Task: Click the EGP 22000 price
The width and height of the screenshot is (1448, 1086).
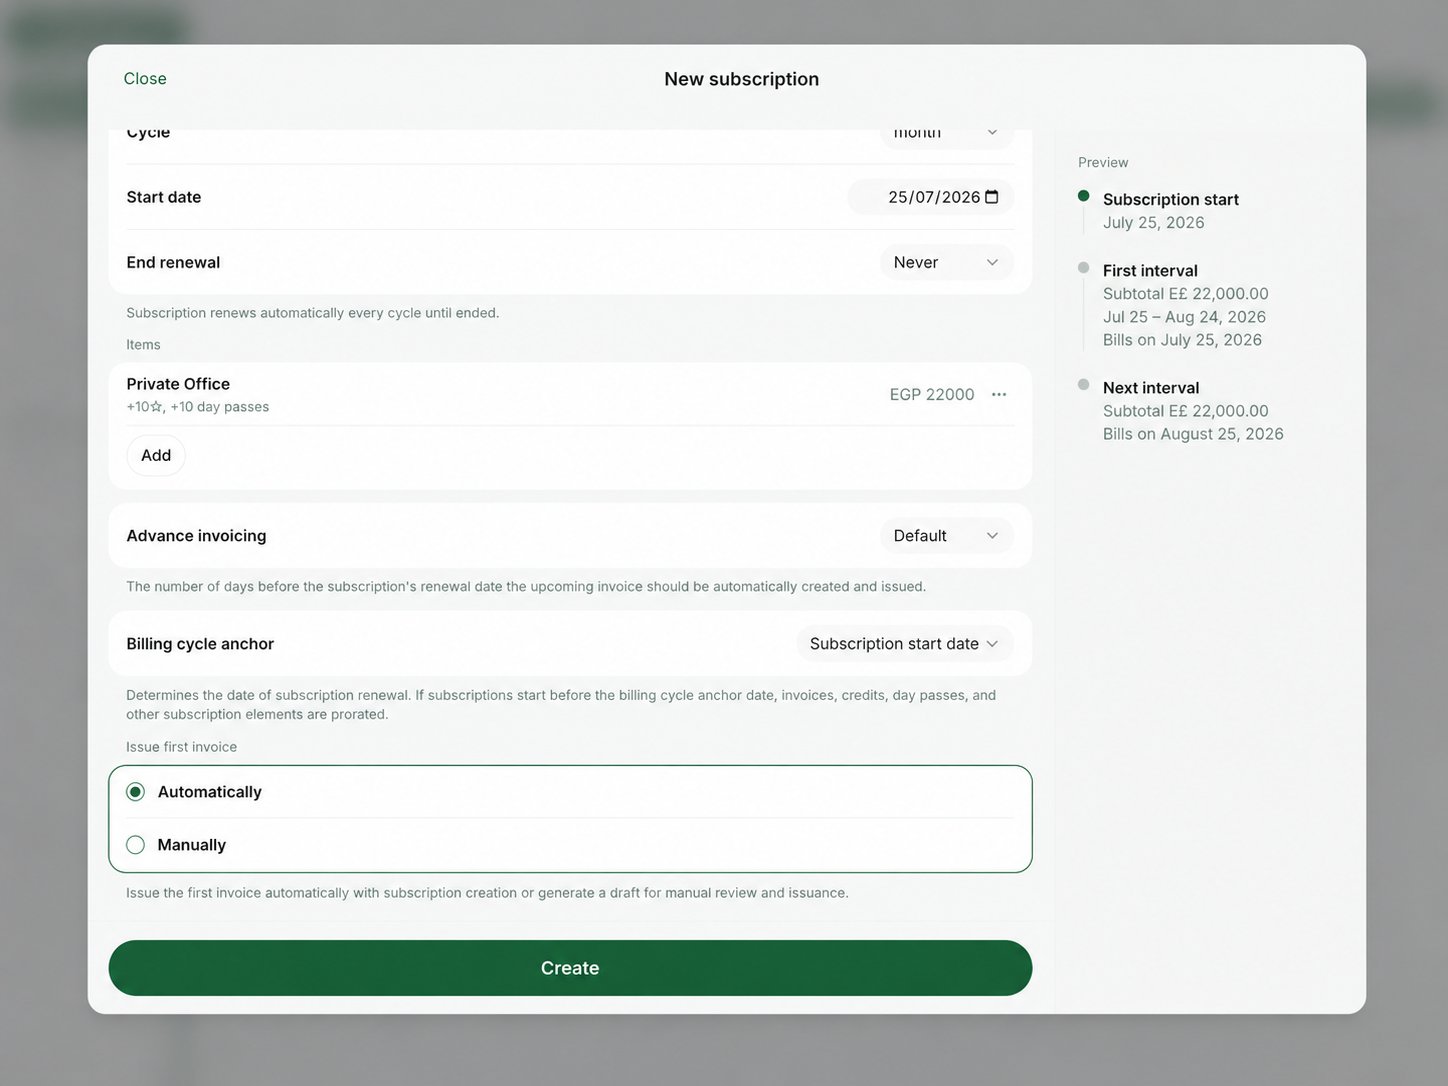Action: [x=932, y=394]
